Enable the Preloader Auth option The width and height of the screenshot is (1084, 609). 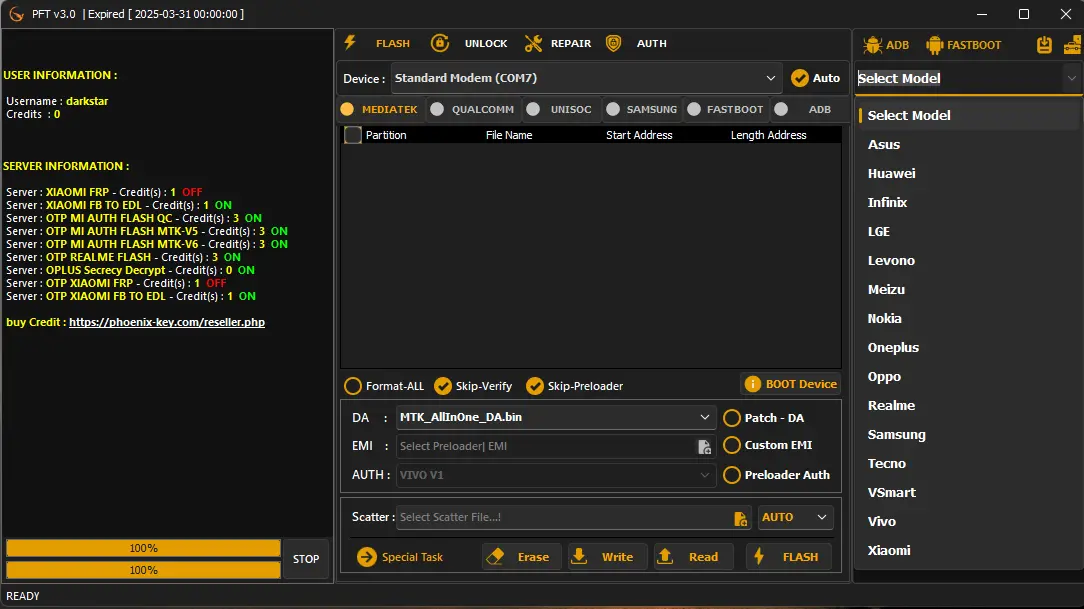(731, 475)
